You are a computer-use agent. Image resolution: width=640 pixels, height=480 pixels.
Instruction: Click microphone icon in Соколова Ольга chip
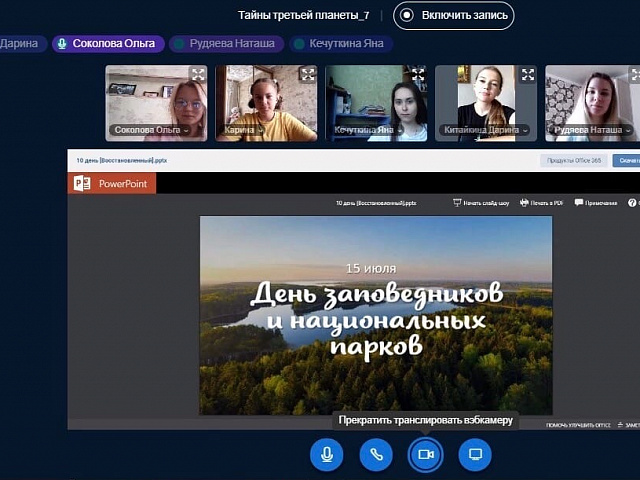coord(62,44)
